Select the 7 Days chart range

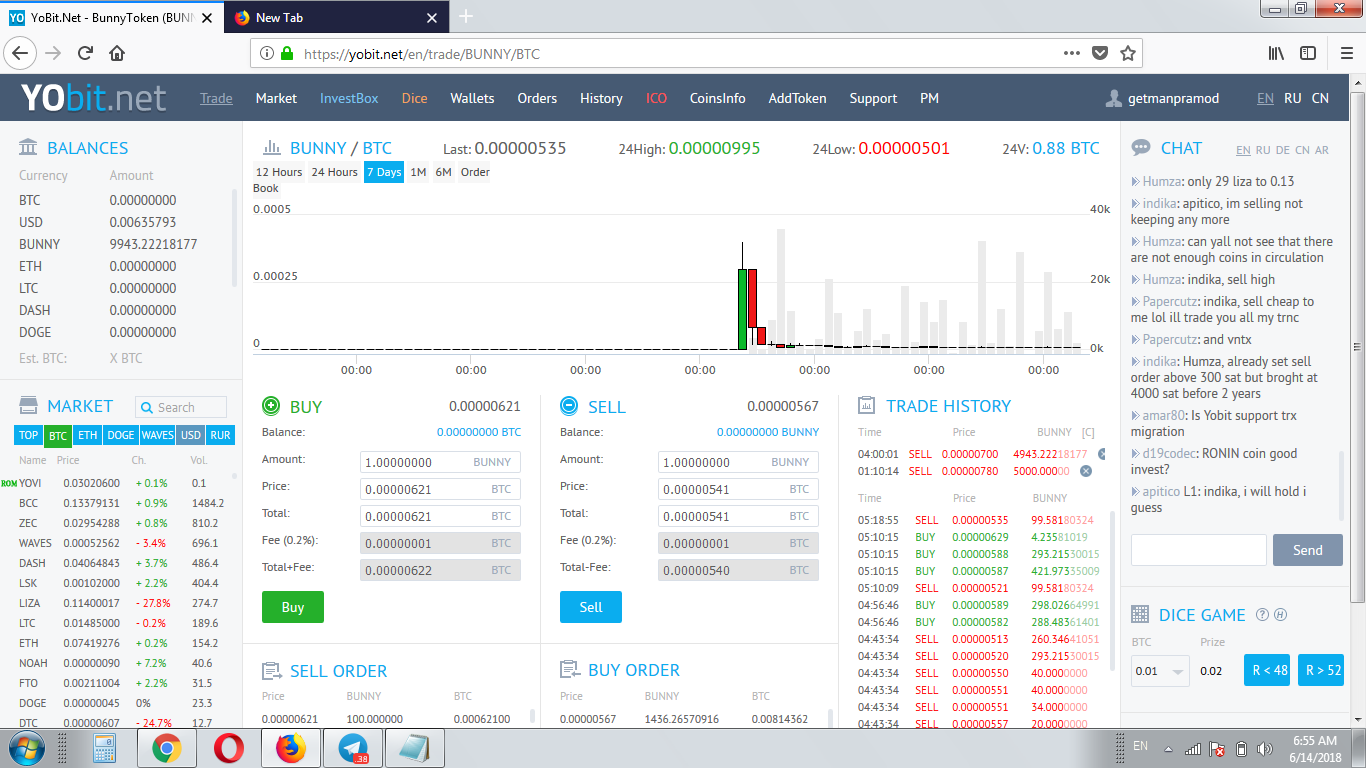(384, 172)
